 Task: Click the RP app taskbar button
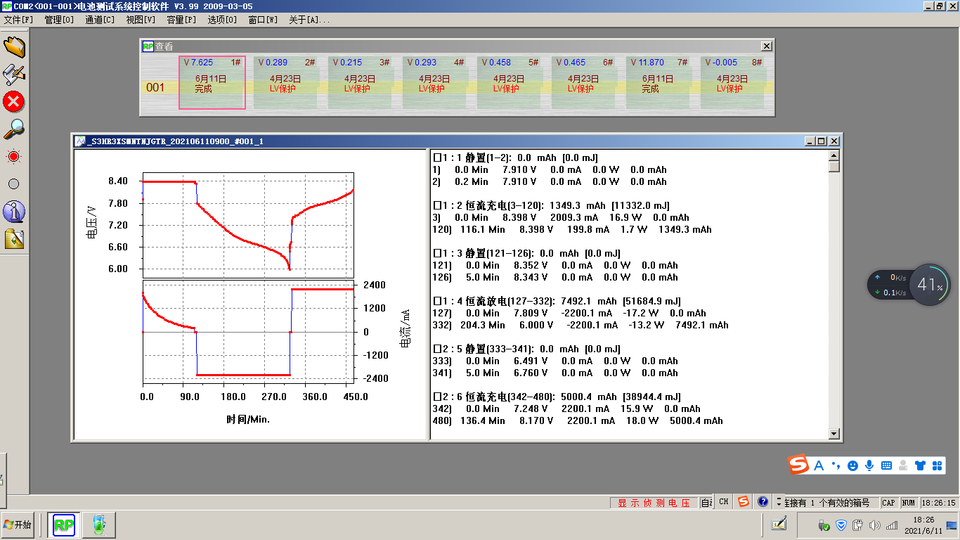pos(64,524)
